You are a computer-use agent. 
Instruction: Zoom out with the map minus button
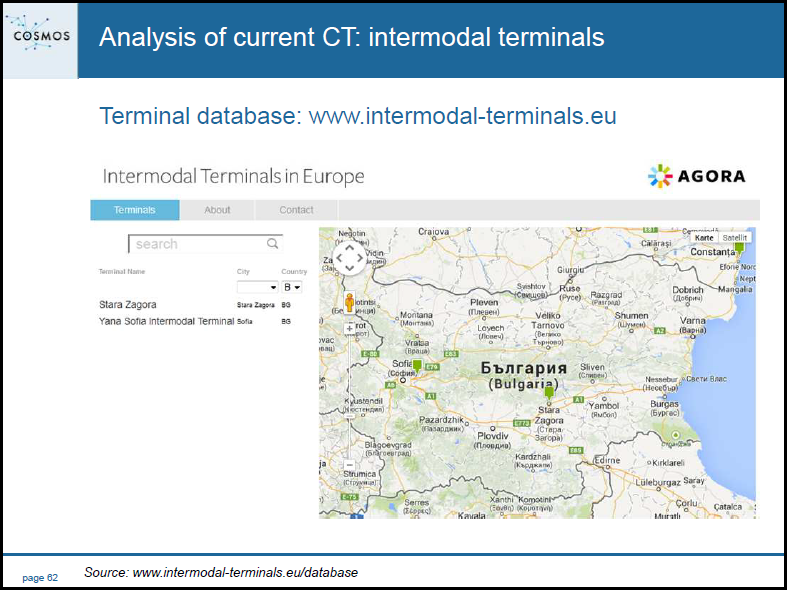point(349,465)
